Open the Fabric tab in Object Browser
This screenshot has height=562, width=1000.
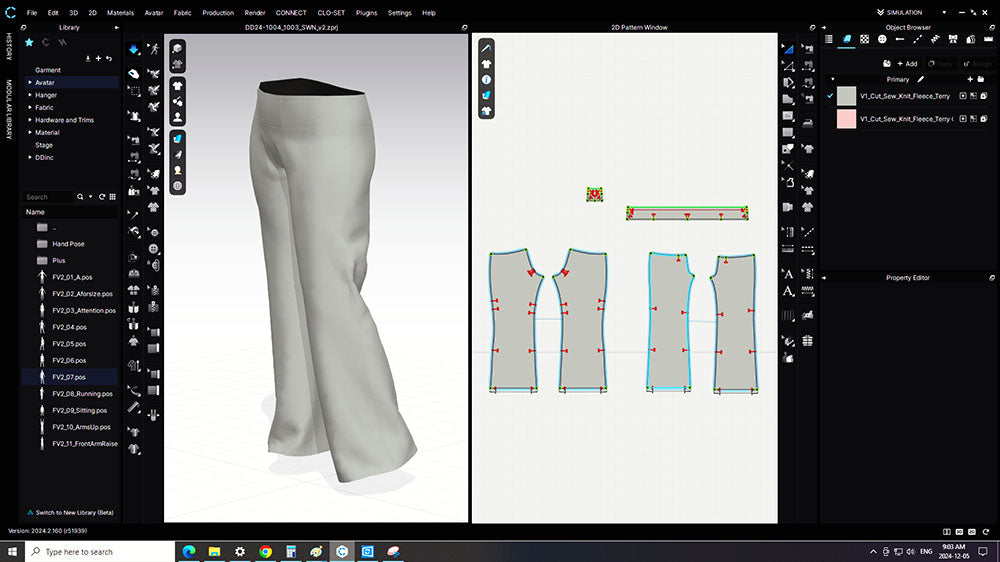(x=846, y=39)
